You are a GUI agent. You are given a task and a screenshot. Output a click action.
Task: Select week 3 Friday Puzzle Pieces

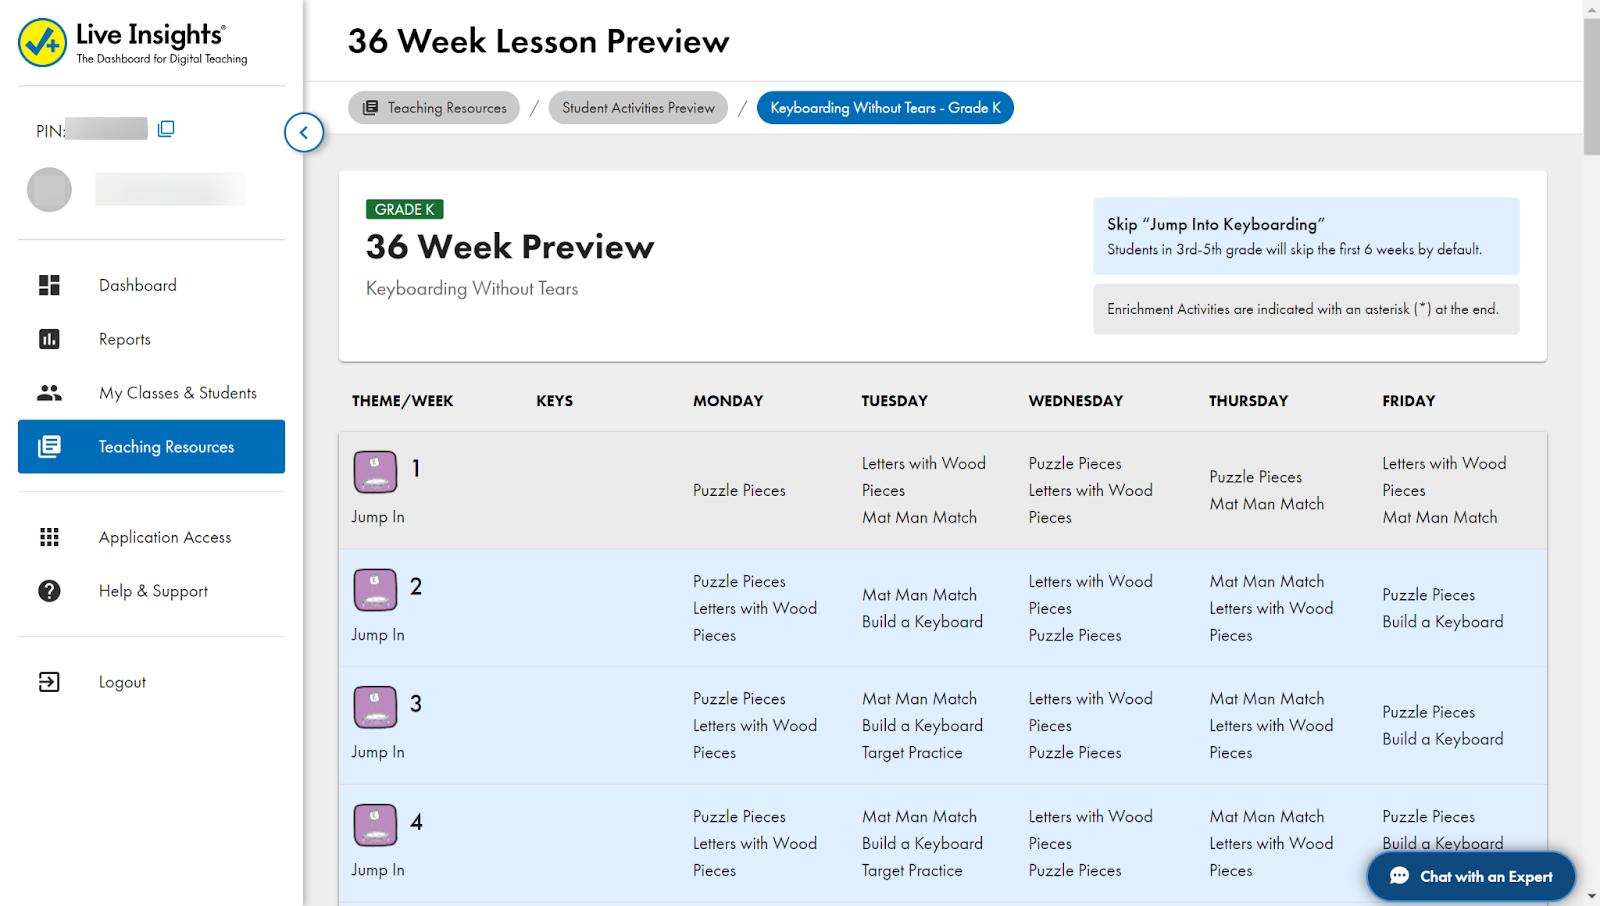point(1428,712)
